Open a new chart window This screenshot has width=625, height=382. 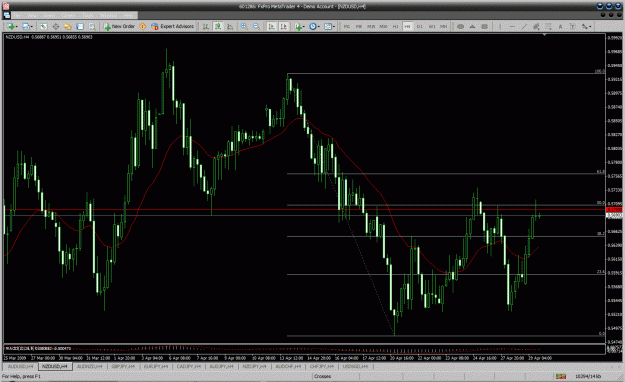click(10, 26)
